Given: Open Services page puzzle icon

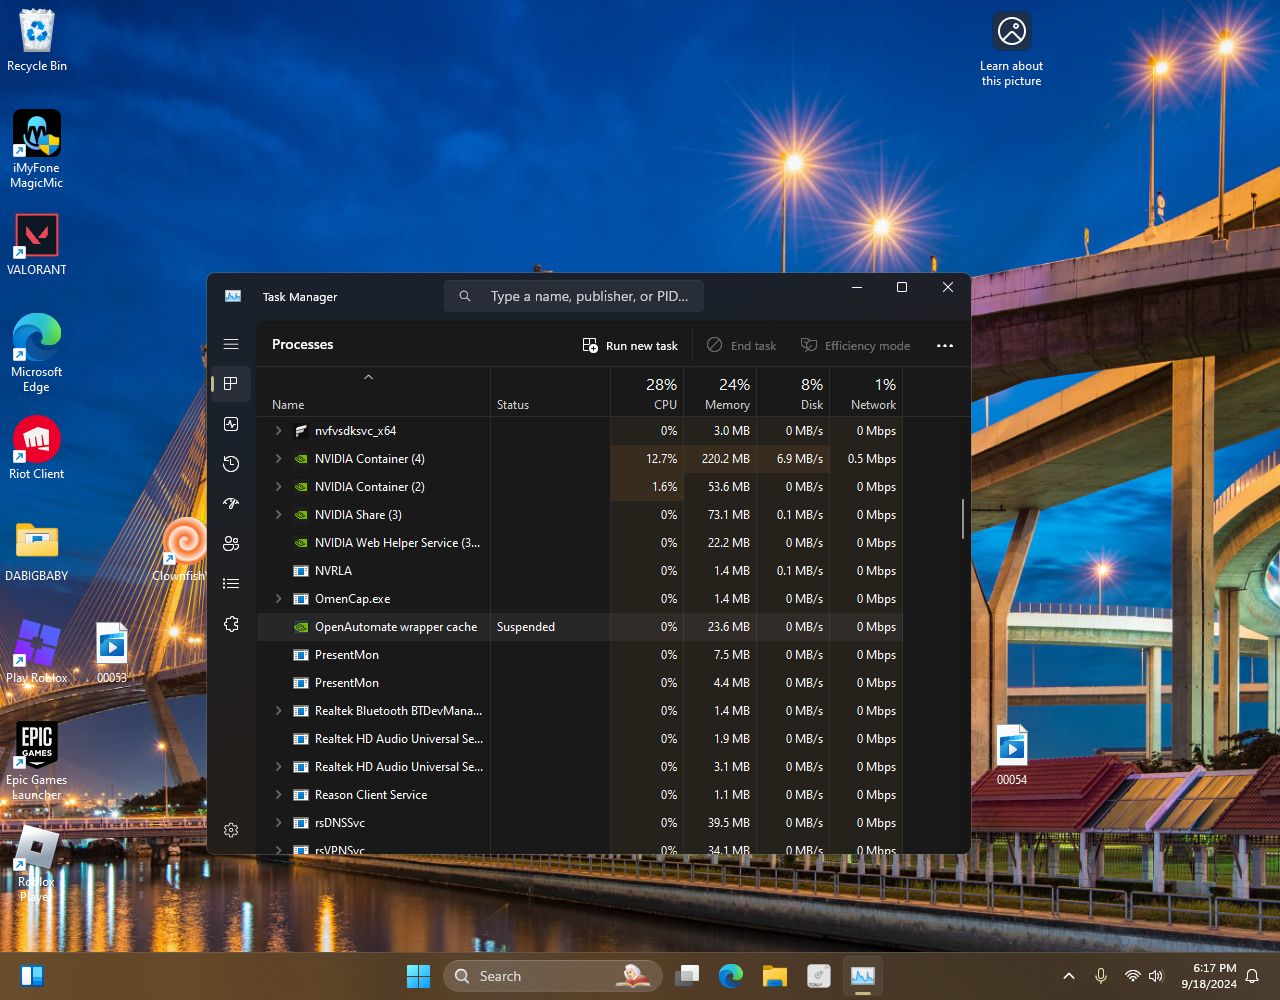Looking at the screenshot, I should tap(231, 624).
